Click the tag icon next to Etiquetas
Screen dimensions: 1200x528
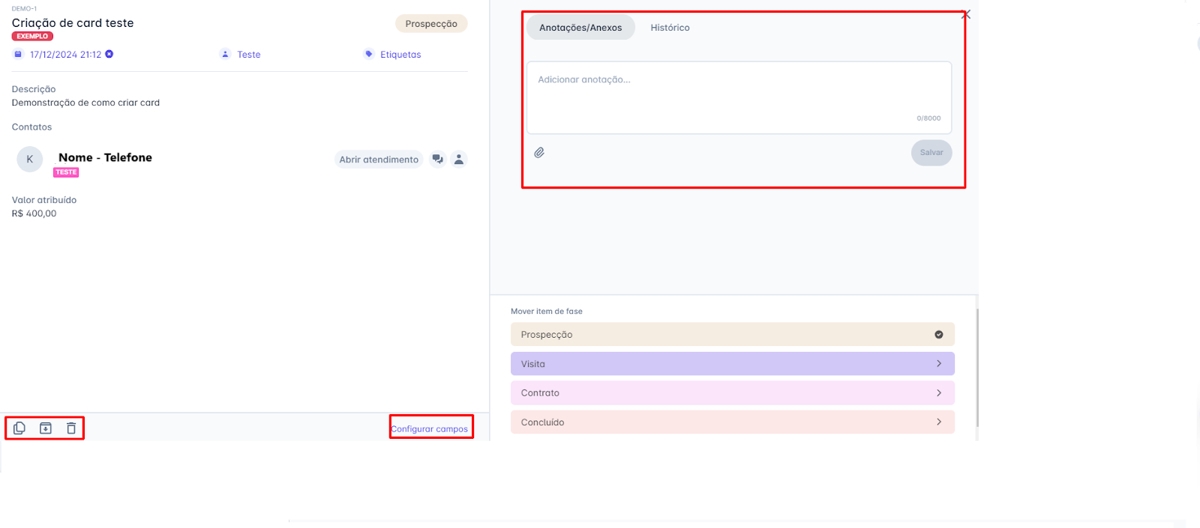(369, 54)
